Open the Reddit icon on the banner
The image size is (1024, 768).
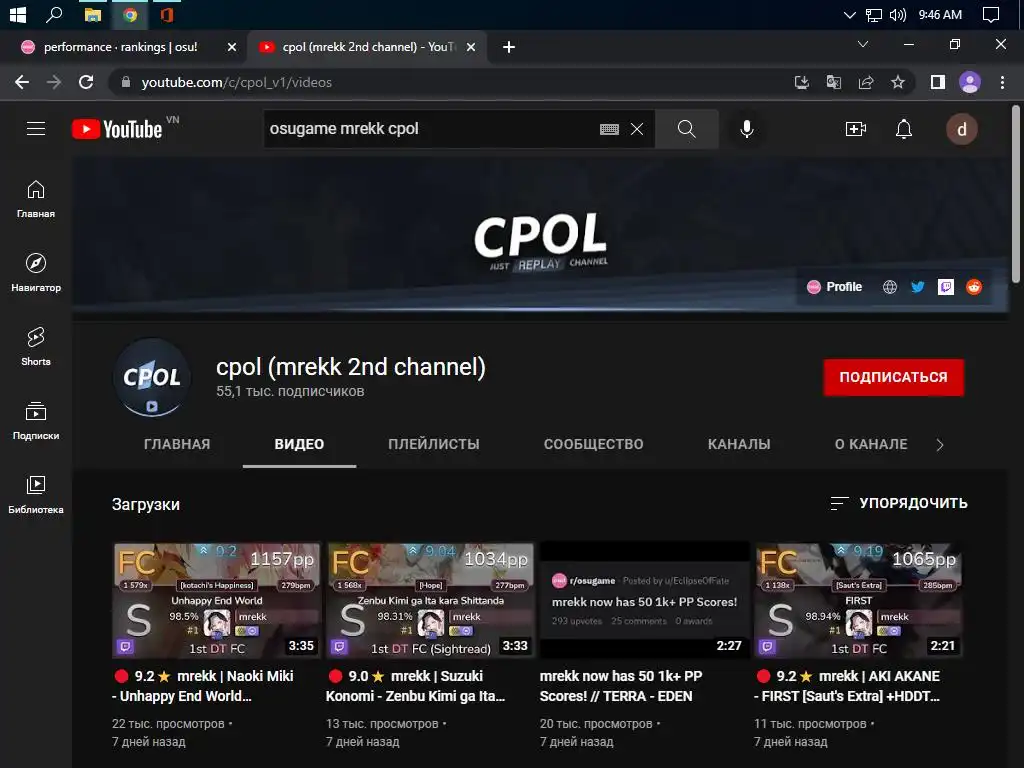pyautogui.click(x=974, y=287)
